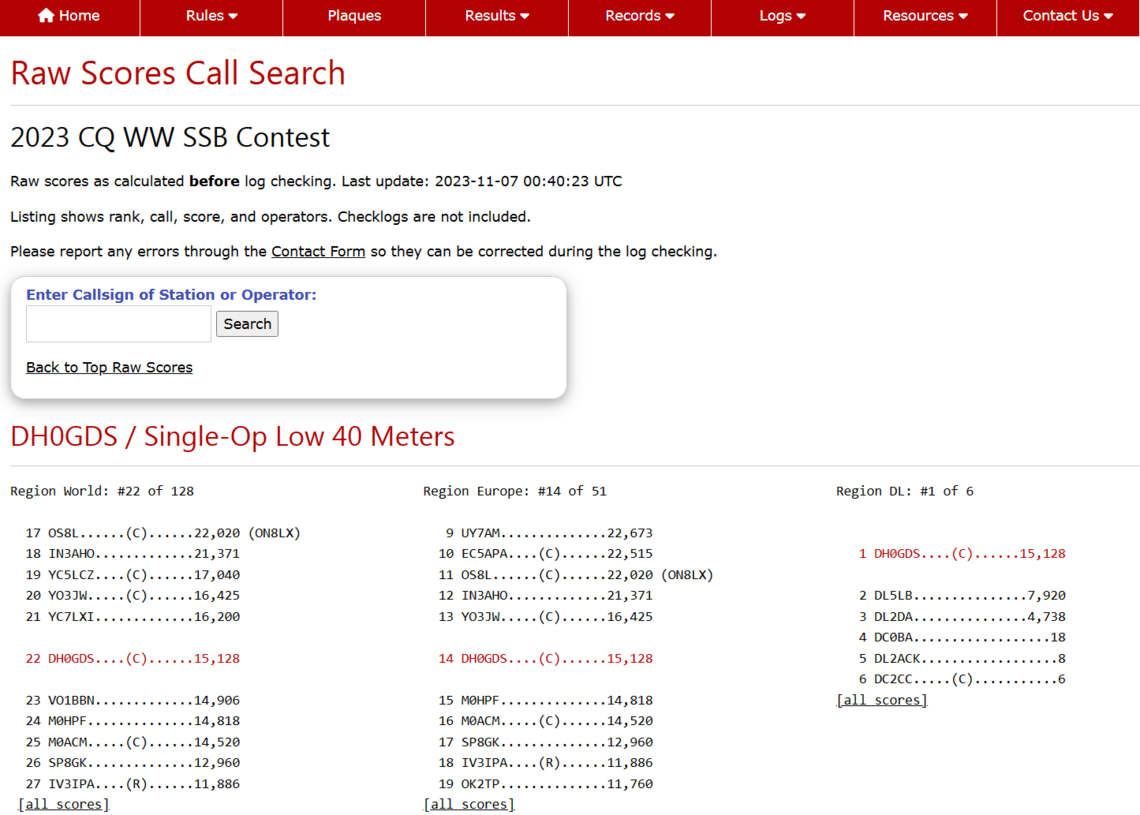Image resolution: width=1140 pixels, height=815 pixels.
Task: Select the 2023 CQ WW SSB Contest heading
Action: pyautogui.click(x=170, y=137)
